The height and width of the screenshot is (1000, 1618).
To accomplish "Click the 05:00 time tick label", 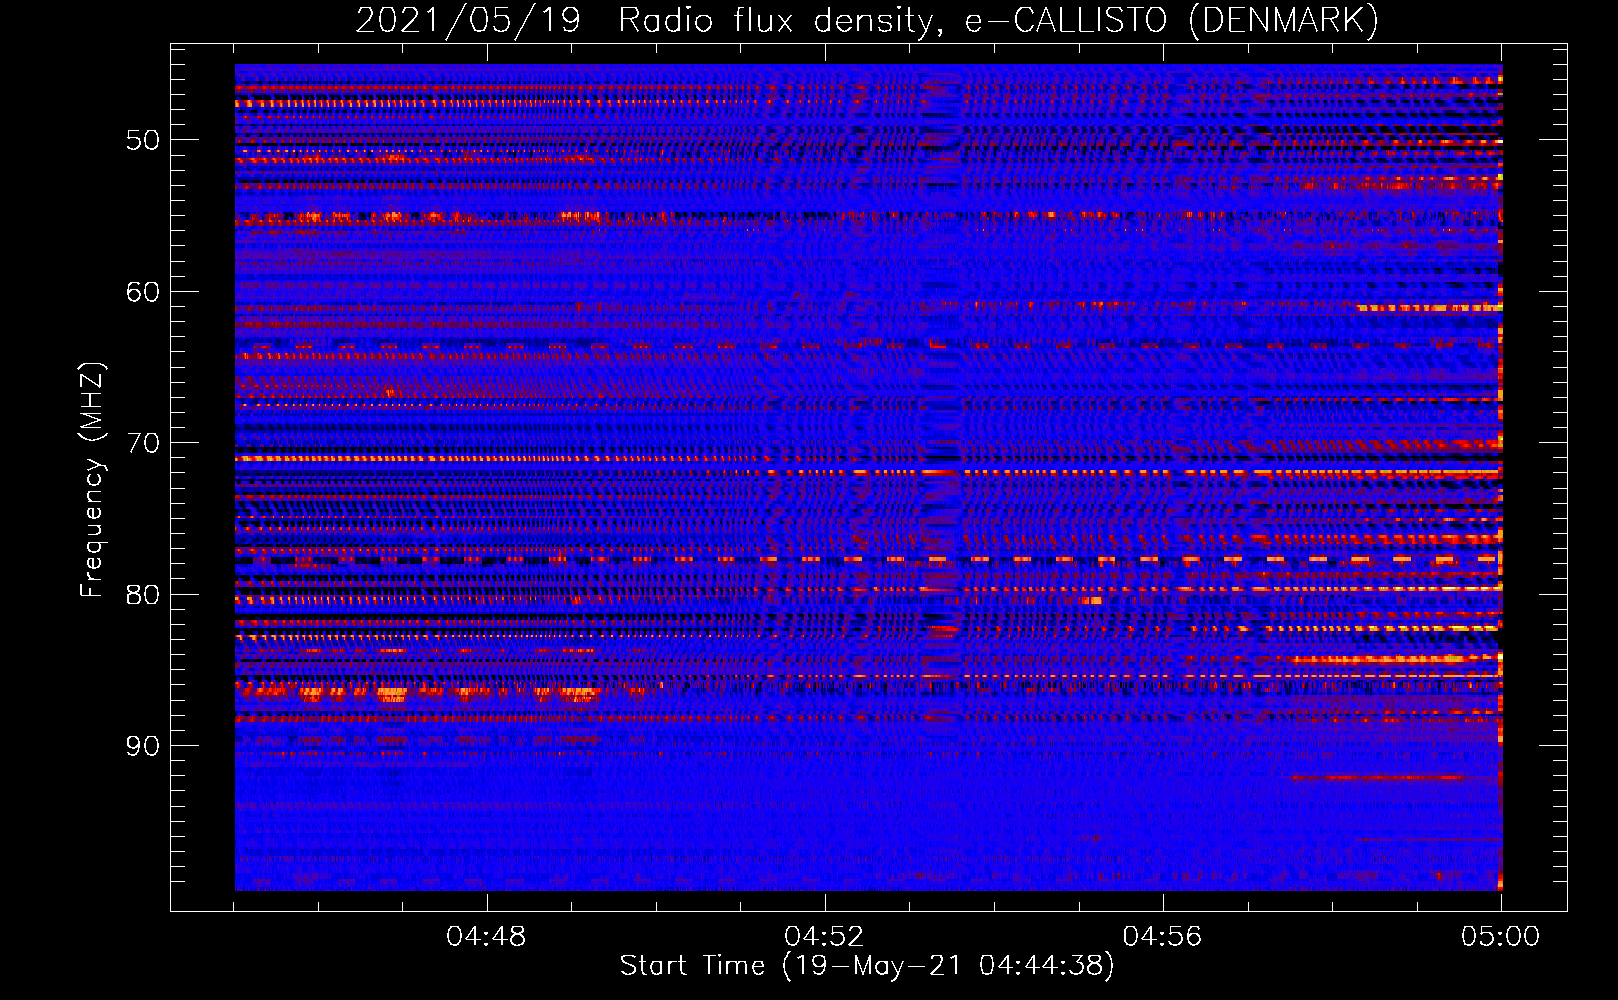I will 1500,937.
